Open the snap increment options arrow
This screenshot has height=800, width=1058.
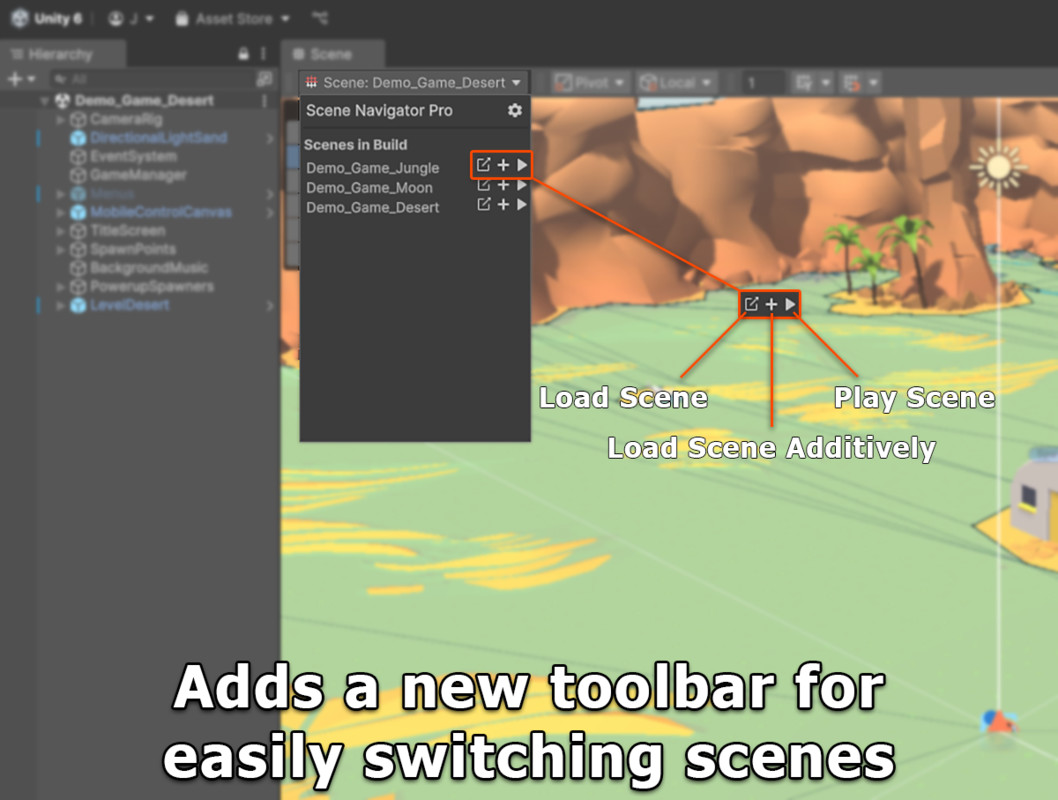(x=874, y=83)
